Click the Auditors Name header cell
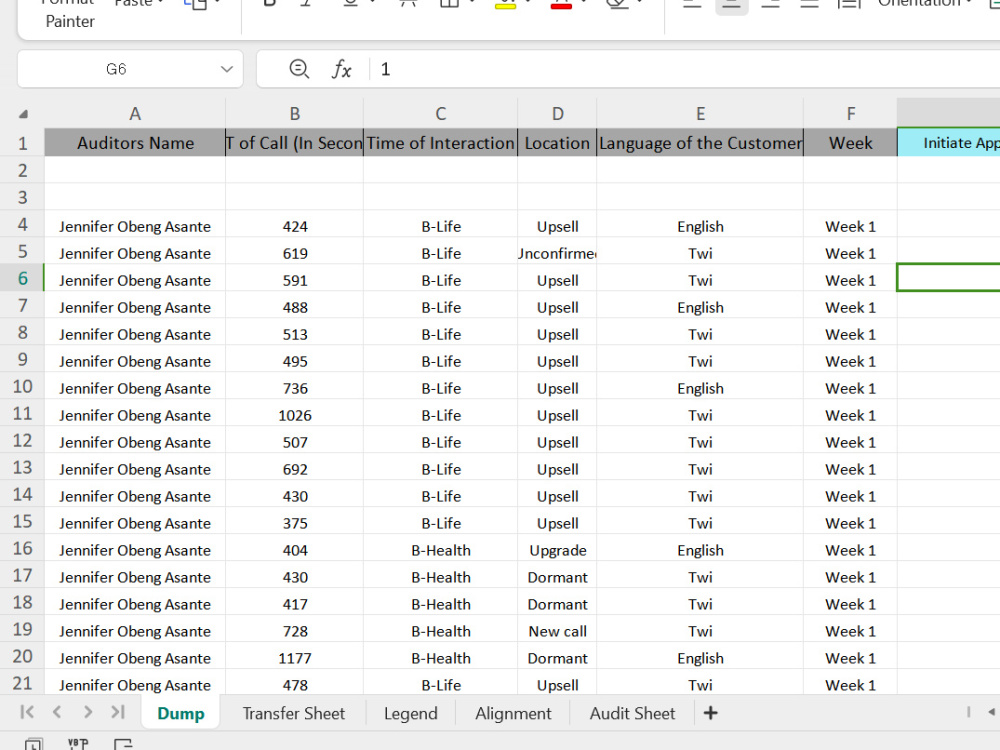Image resolution: width=1000 pixels, height=750 pixels. [x=135, y=143]
